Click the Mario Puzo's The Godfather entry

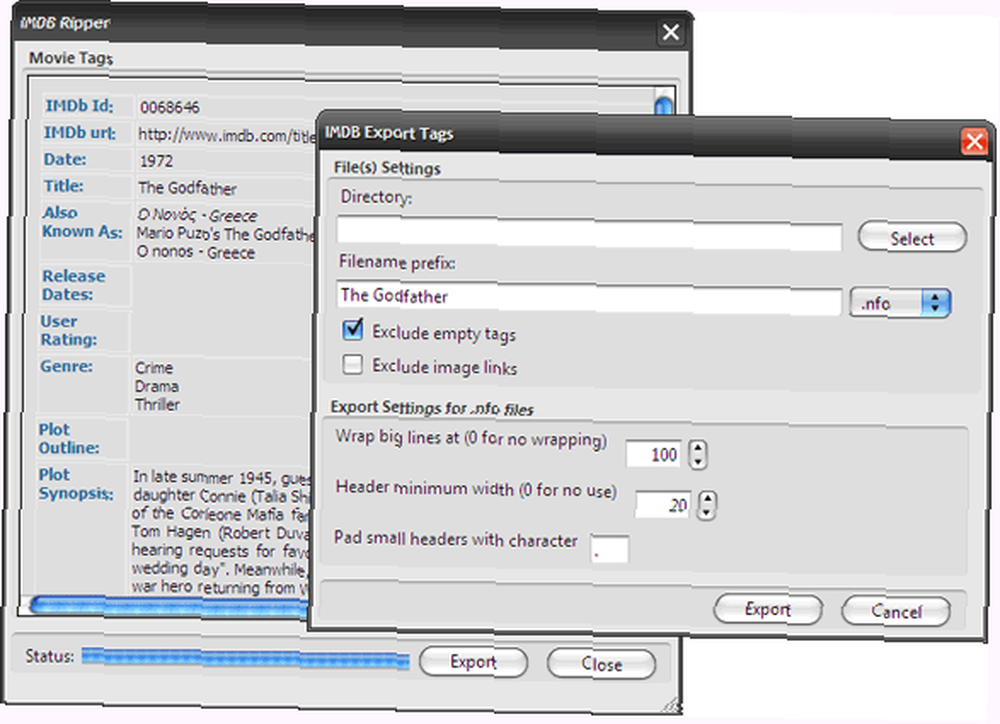click(x=226, y=233)
